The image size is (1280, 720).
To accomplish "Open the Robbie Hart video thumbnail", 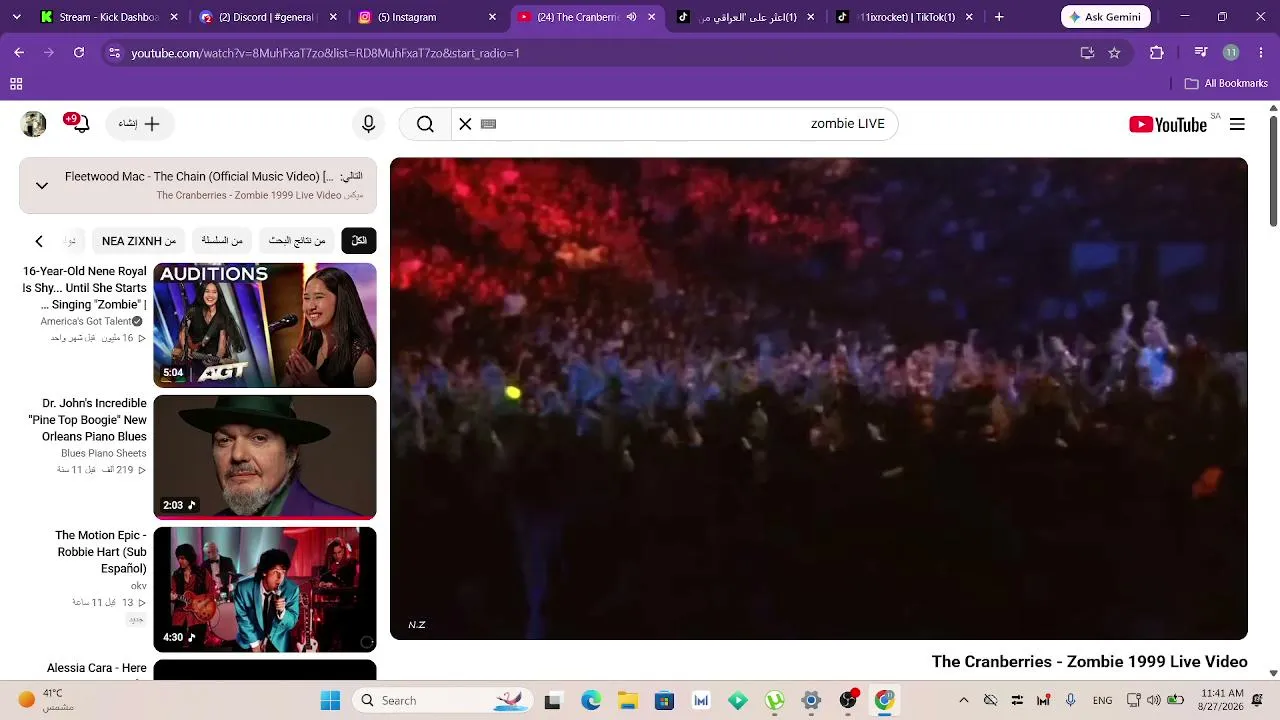I will [x=265, y=589].
